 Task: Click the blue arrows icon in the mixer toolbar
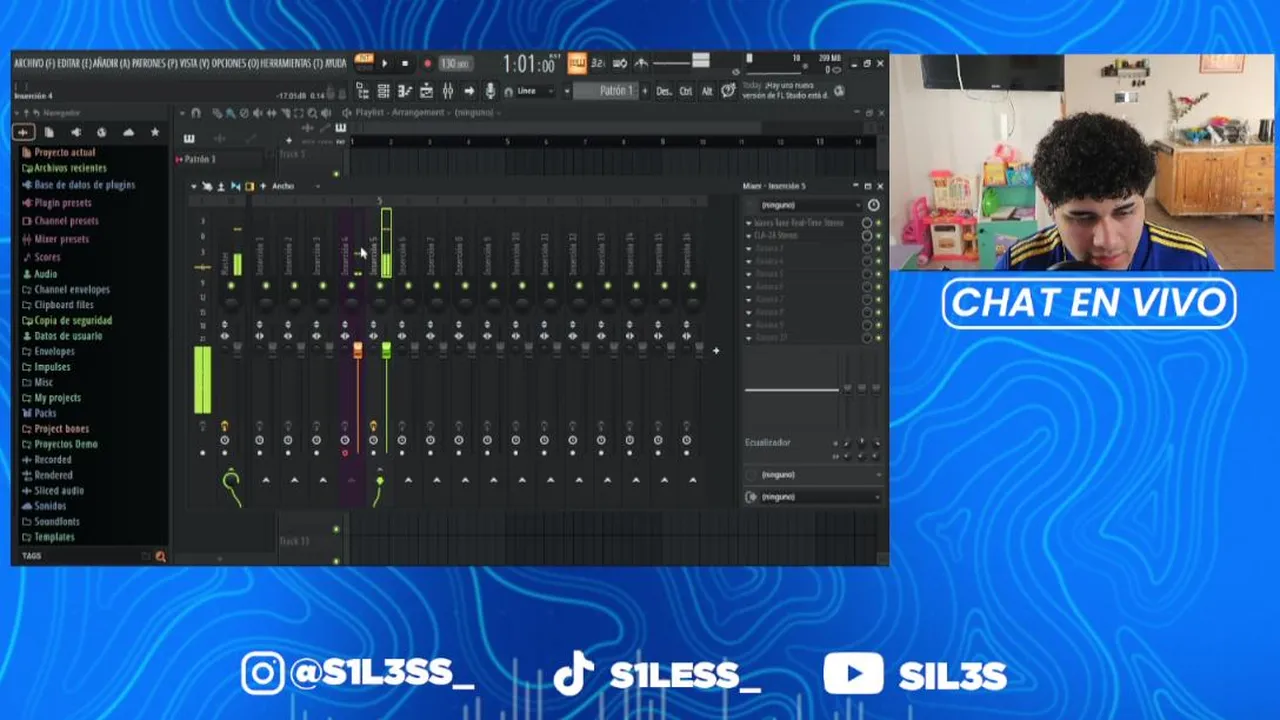[x=236, y=186]
